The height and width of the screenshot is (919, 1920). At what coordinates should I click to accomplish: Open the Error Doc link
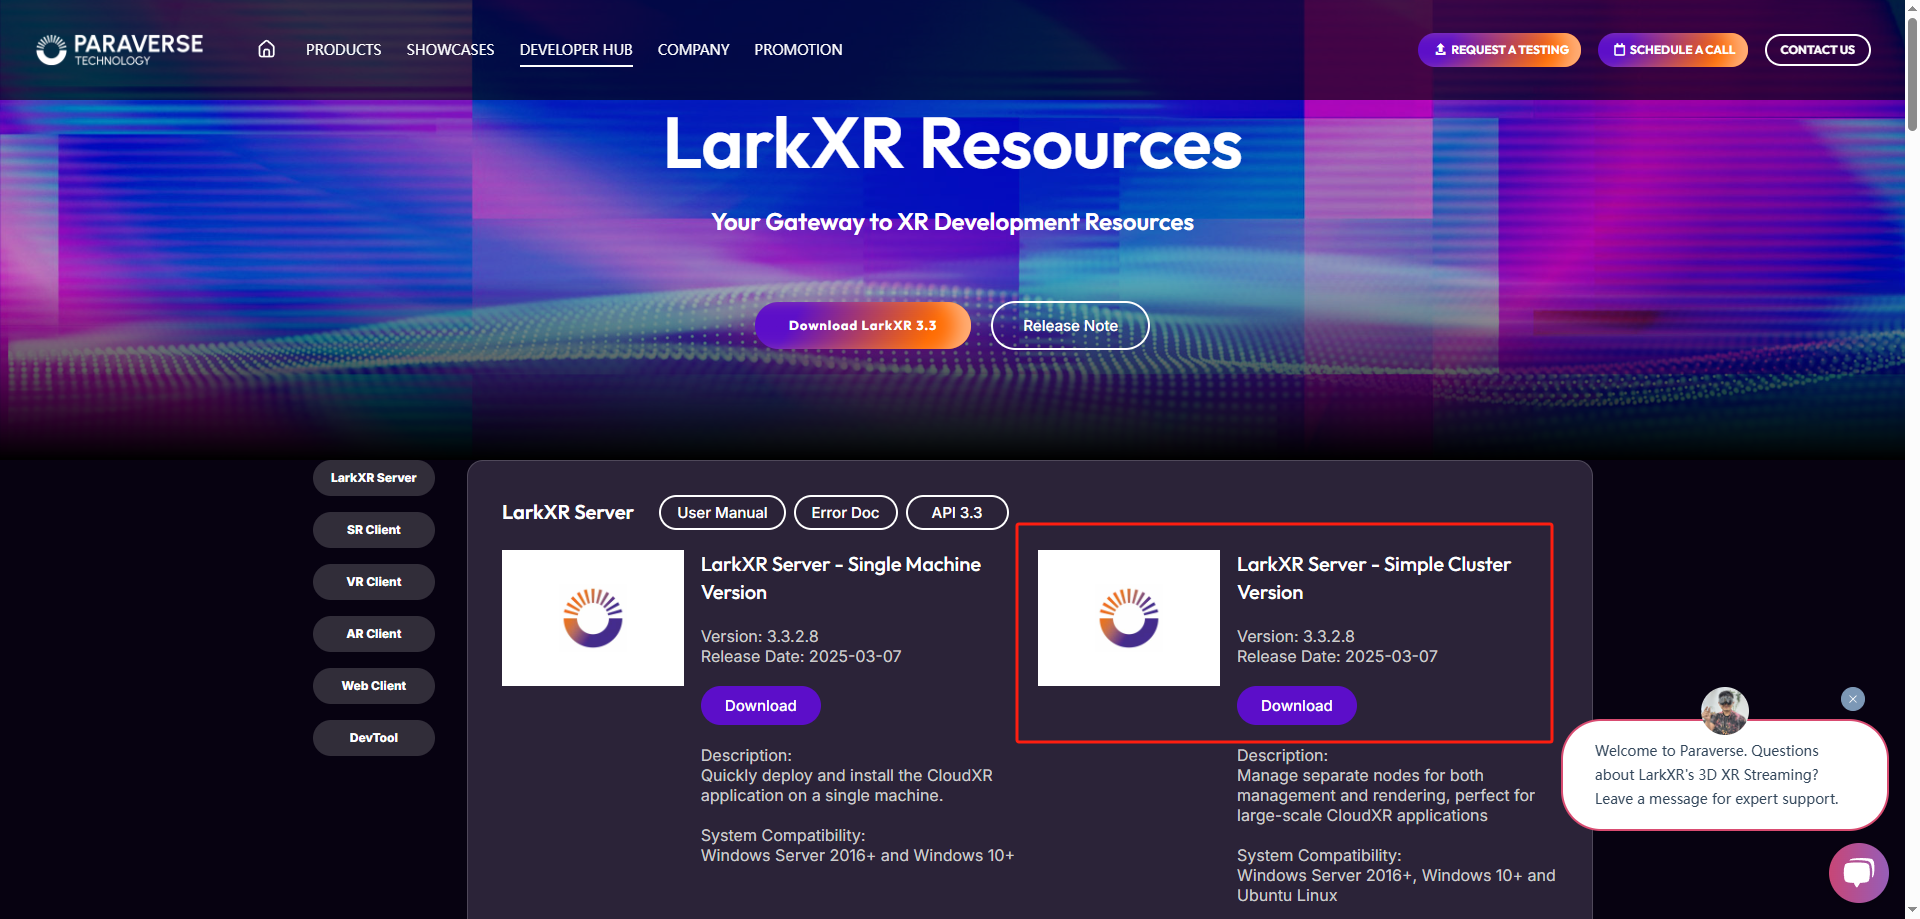coord(845,512)
